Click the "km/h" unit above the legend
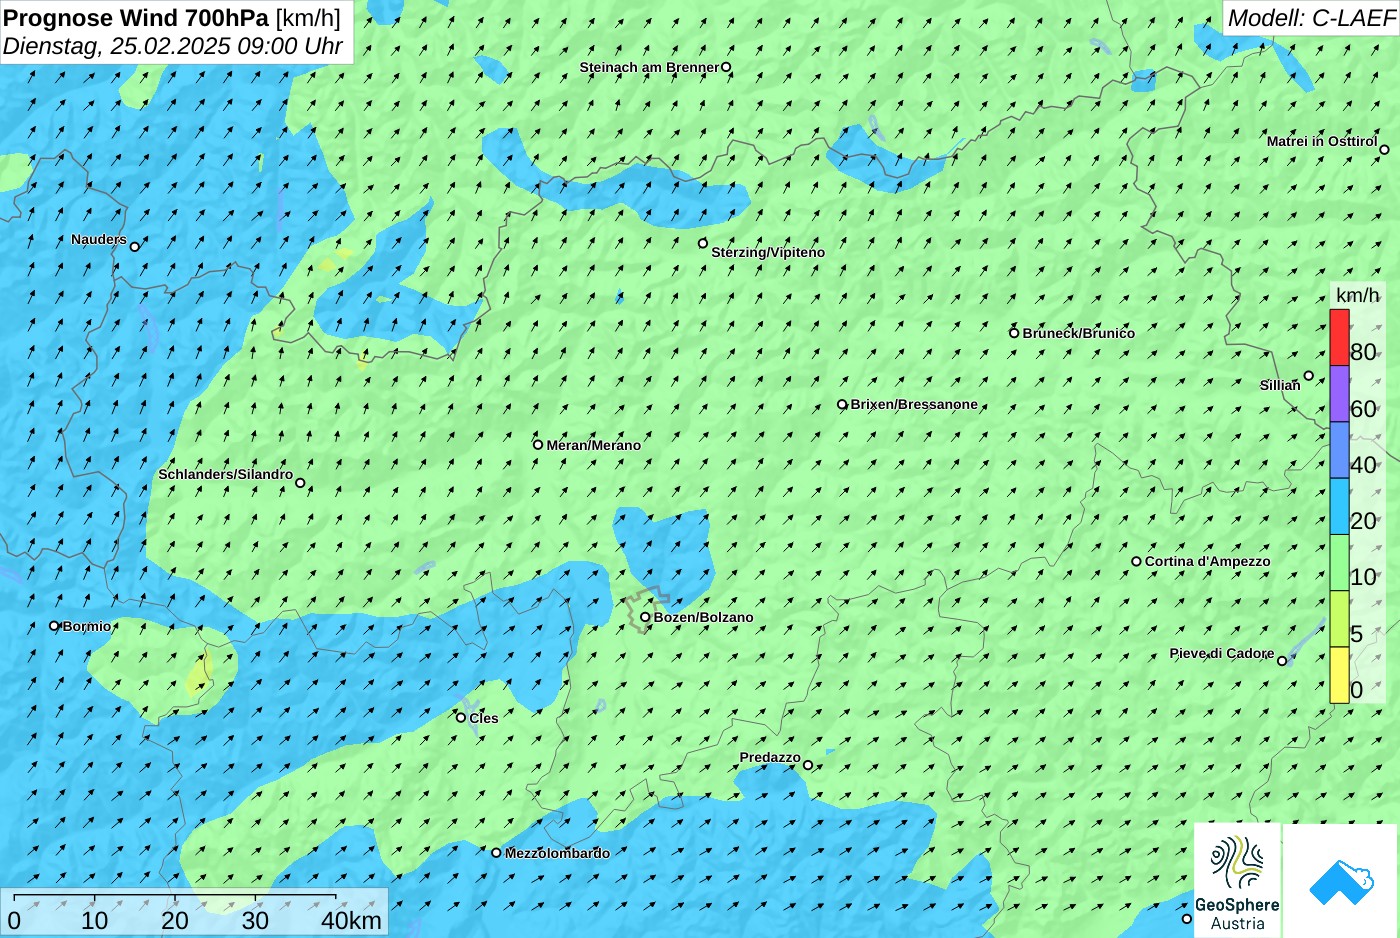 tap(1357, 295)
